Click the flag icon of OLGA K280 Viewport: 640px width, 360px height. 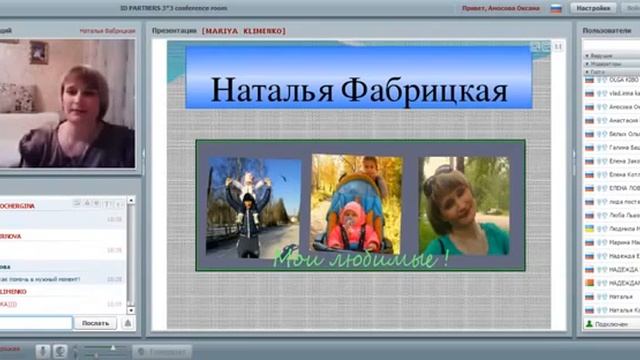coord(589,80)
